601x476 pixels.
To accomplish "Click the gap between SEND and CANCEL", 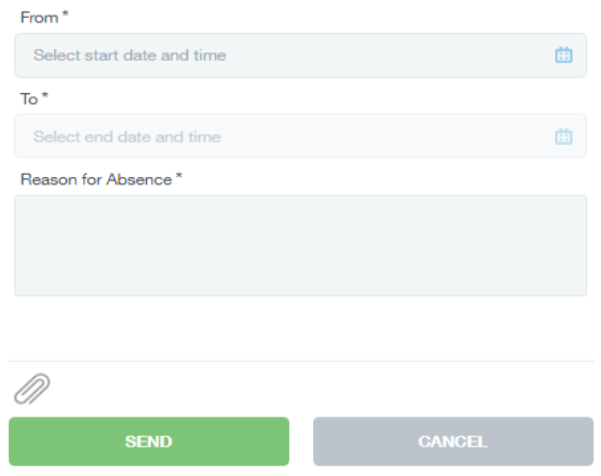I will click(x=301, y=441).
